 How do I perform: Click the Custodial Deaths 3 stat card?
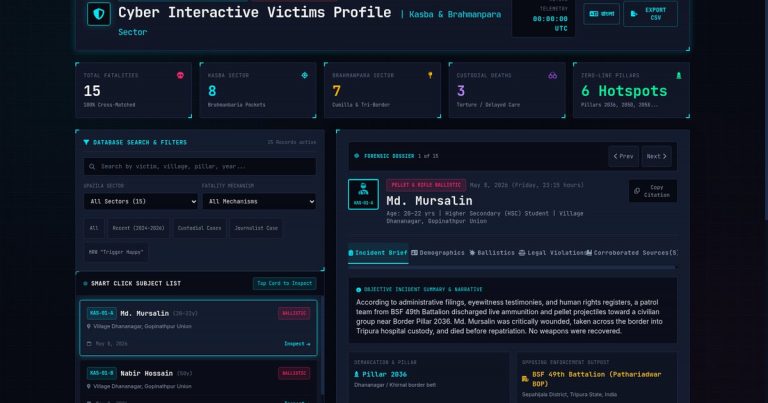point(507,90)
